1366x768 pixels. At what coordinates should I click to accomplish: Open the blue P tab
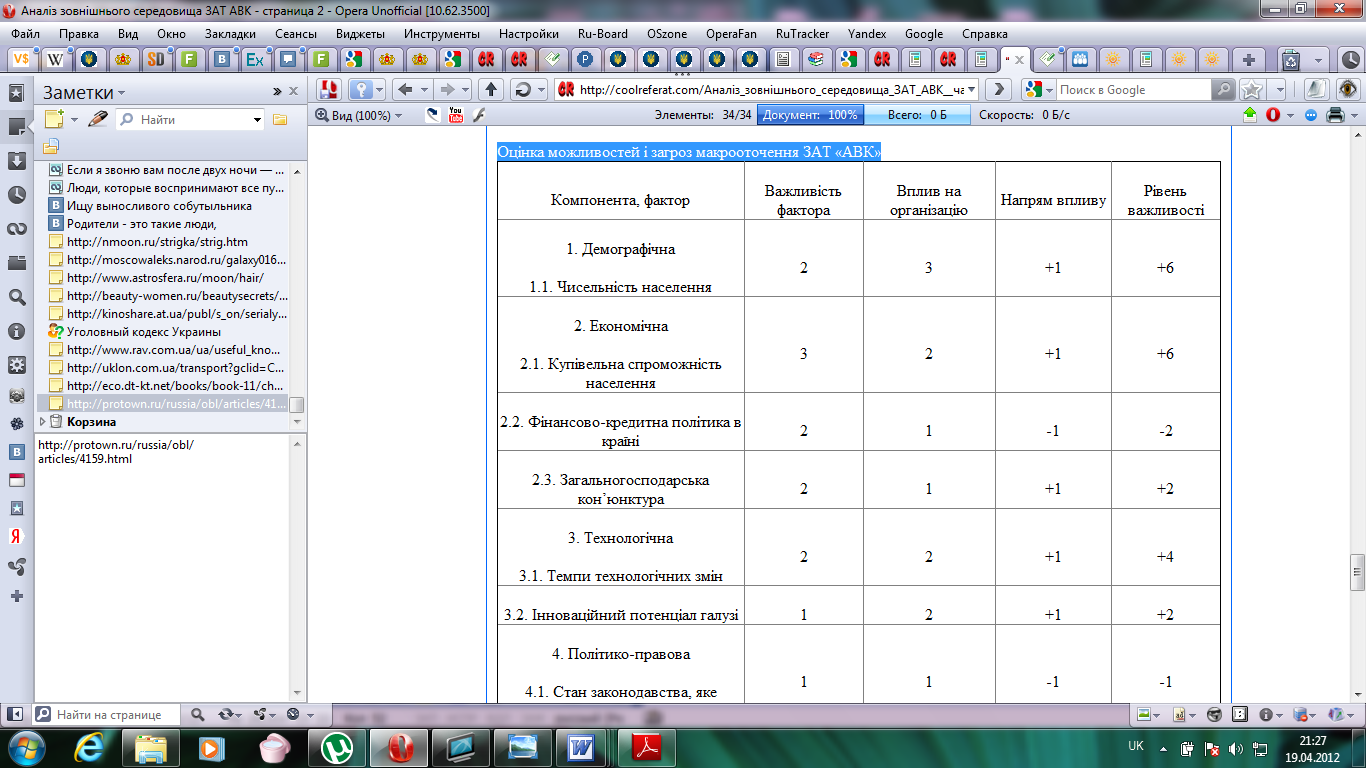(x=585, y=59)
